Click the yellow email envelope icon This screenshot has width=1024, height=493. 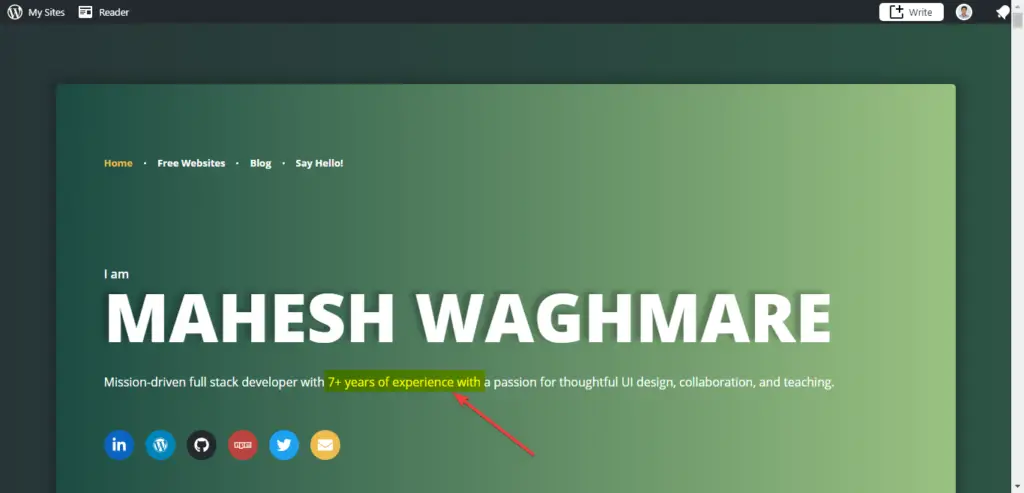(325, 445)
